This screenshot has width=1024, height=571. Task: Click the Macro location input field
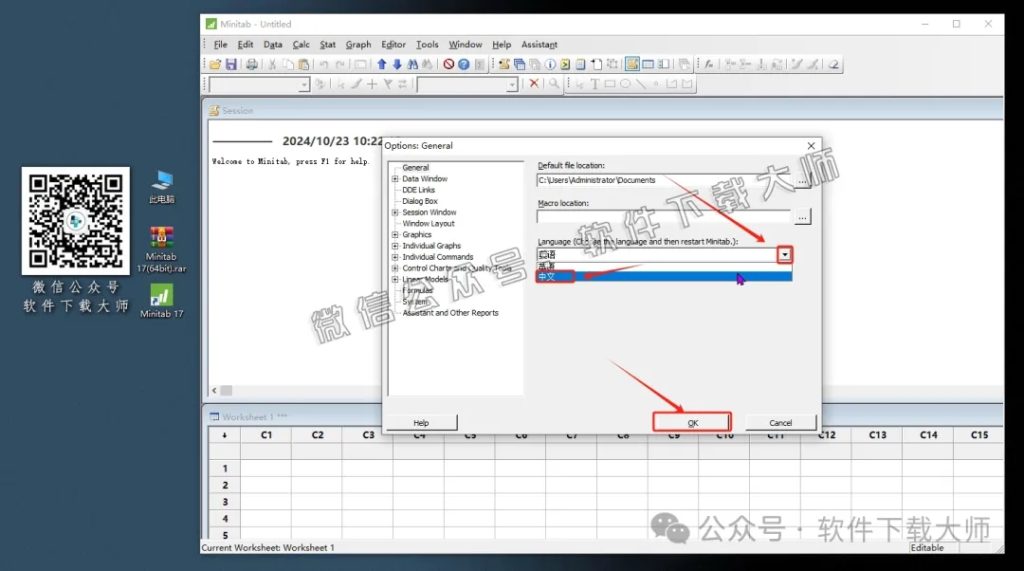[664, 216]
